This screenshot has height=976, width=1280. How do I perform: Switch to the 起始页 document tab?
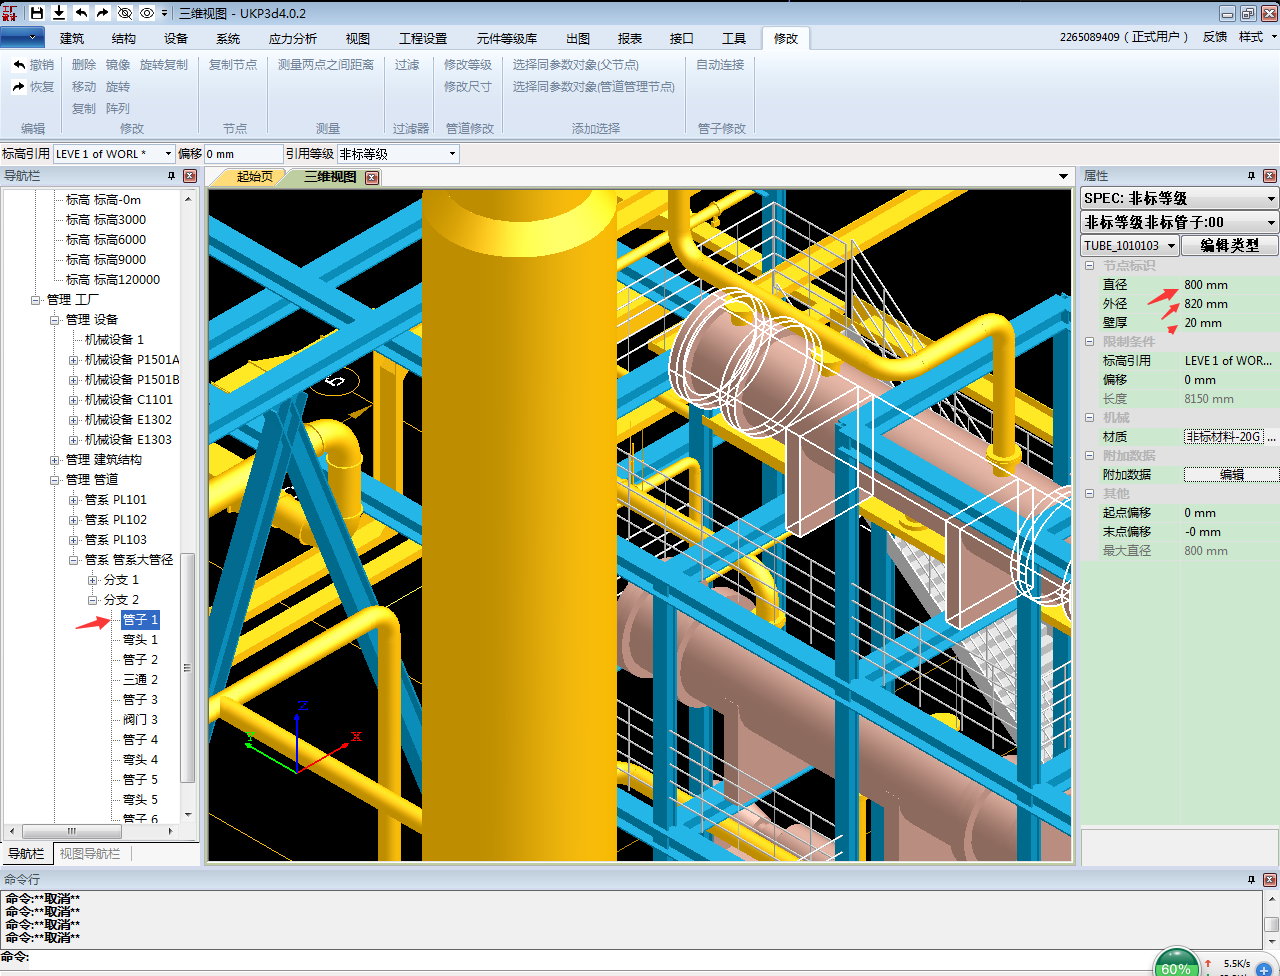254,177
